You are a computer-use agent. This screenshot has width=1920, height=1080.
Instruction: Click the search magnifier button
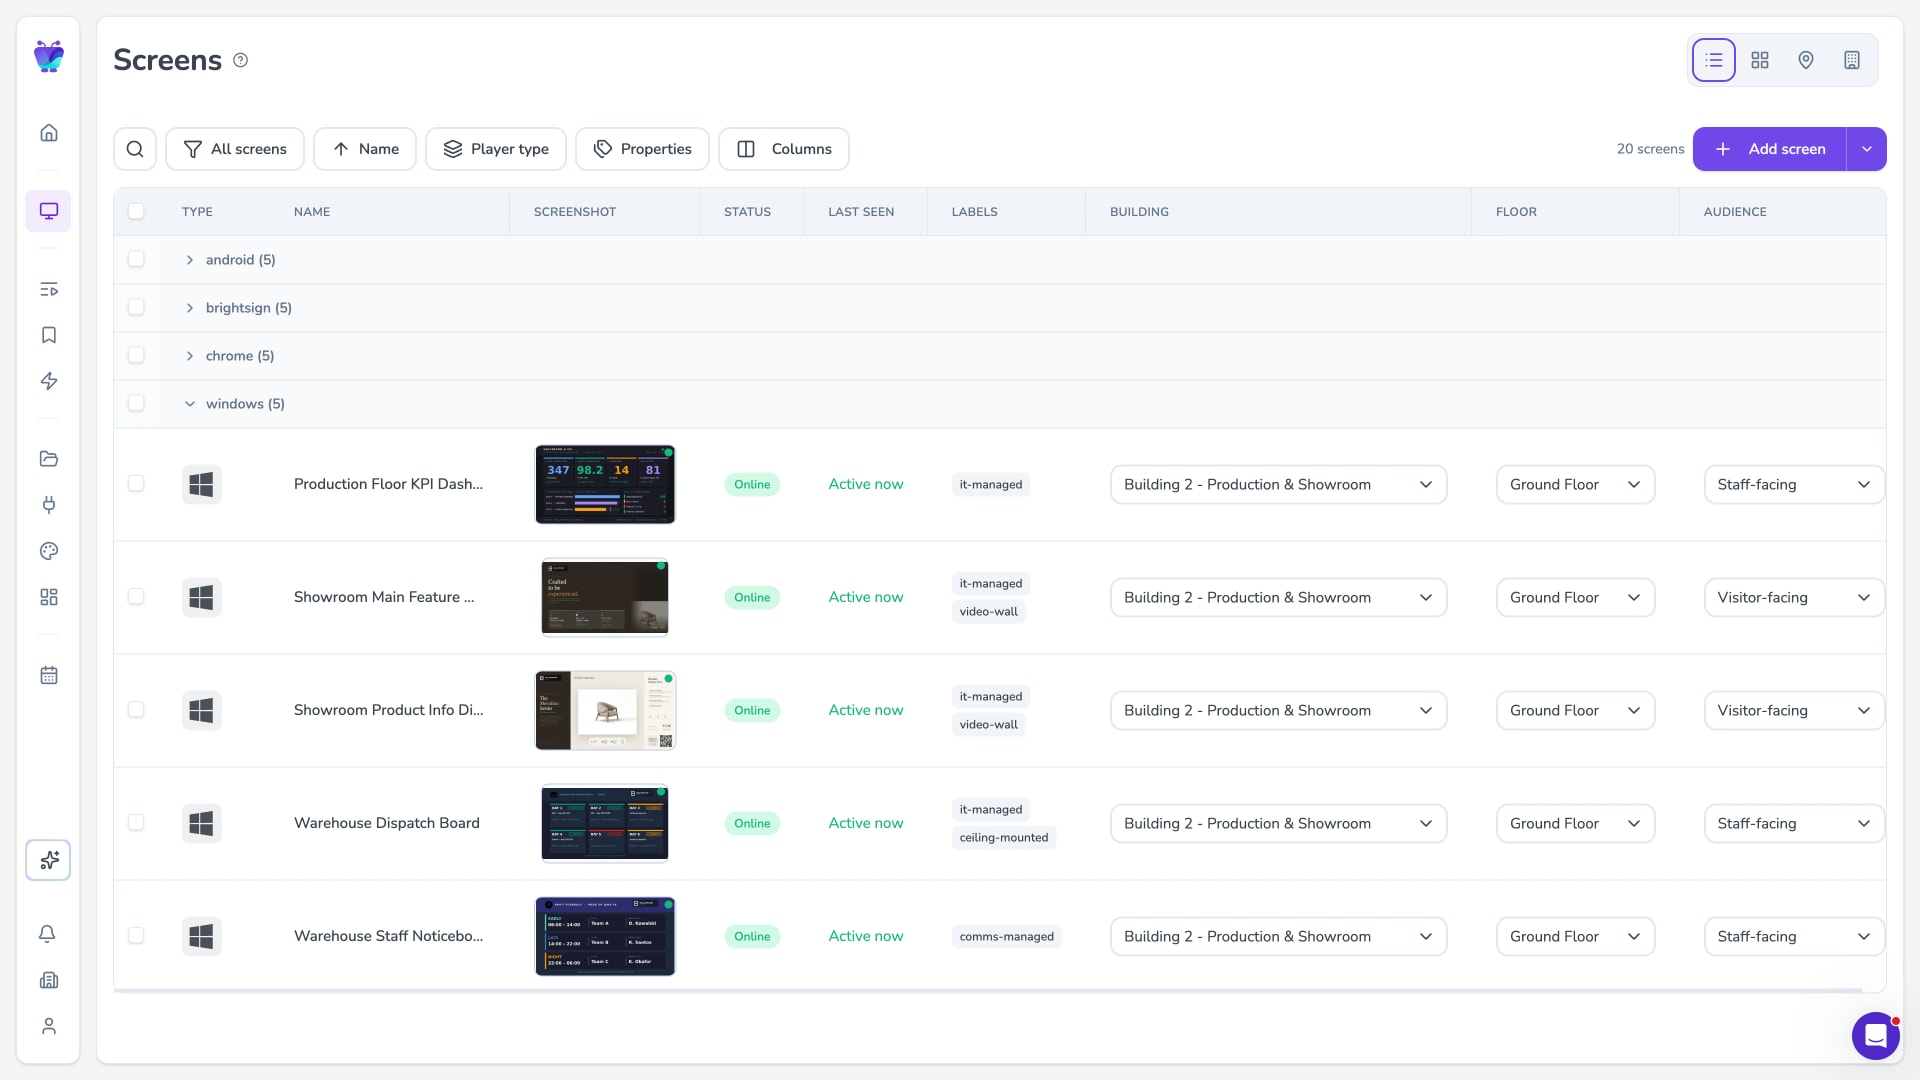(135, 149)
